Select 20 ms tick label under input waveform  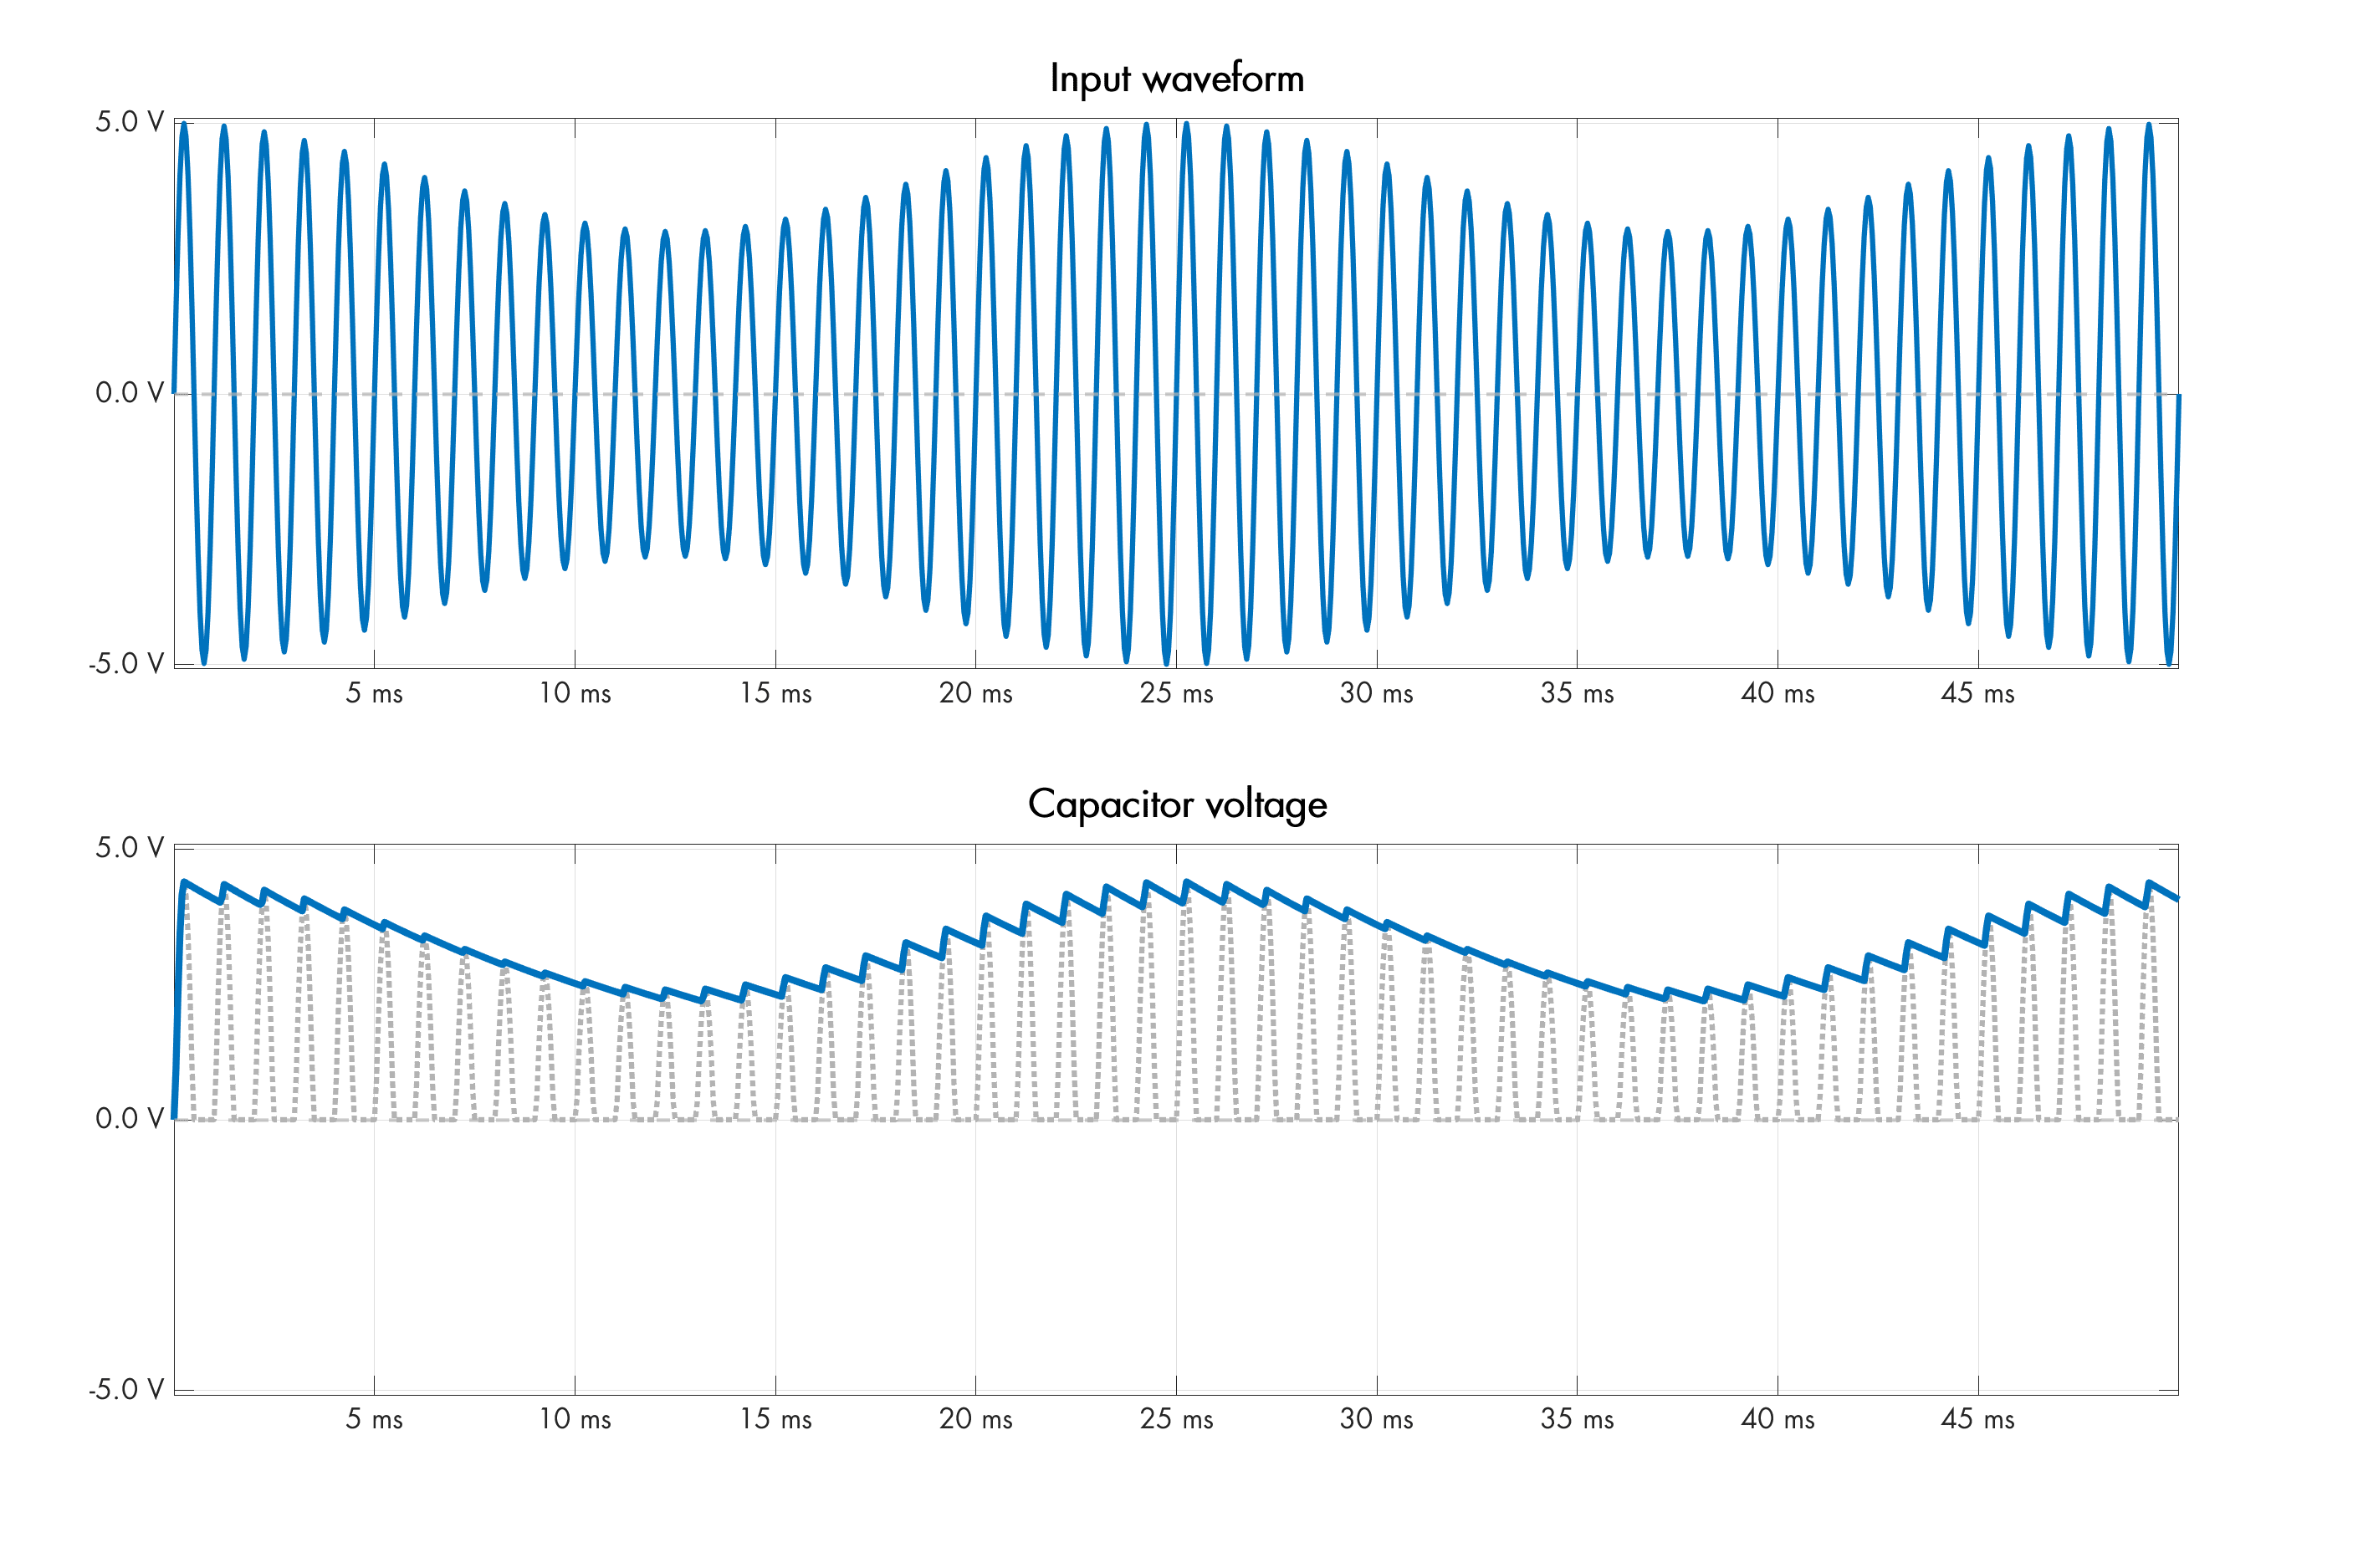pyautogui.click(x=975, y=693)
